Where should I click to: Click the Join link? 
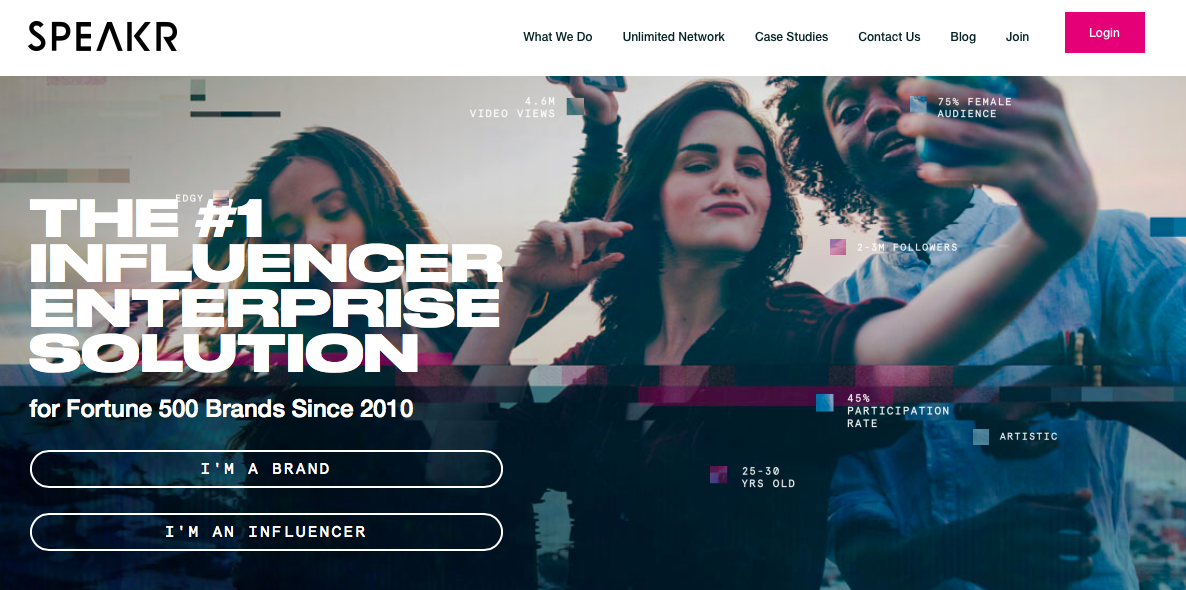coord(1017,37)
